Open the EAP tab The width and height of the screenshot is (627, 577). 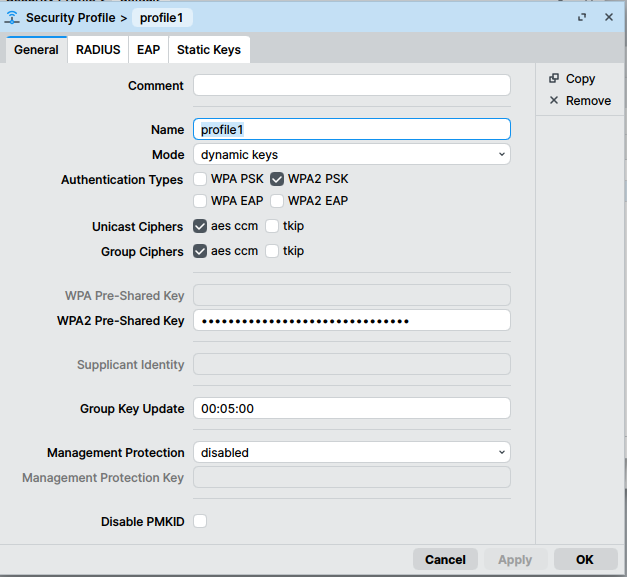(x=148, y=50)
